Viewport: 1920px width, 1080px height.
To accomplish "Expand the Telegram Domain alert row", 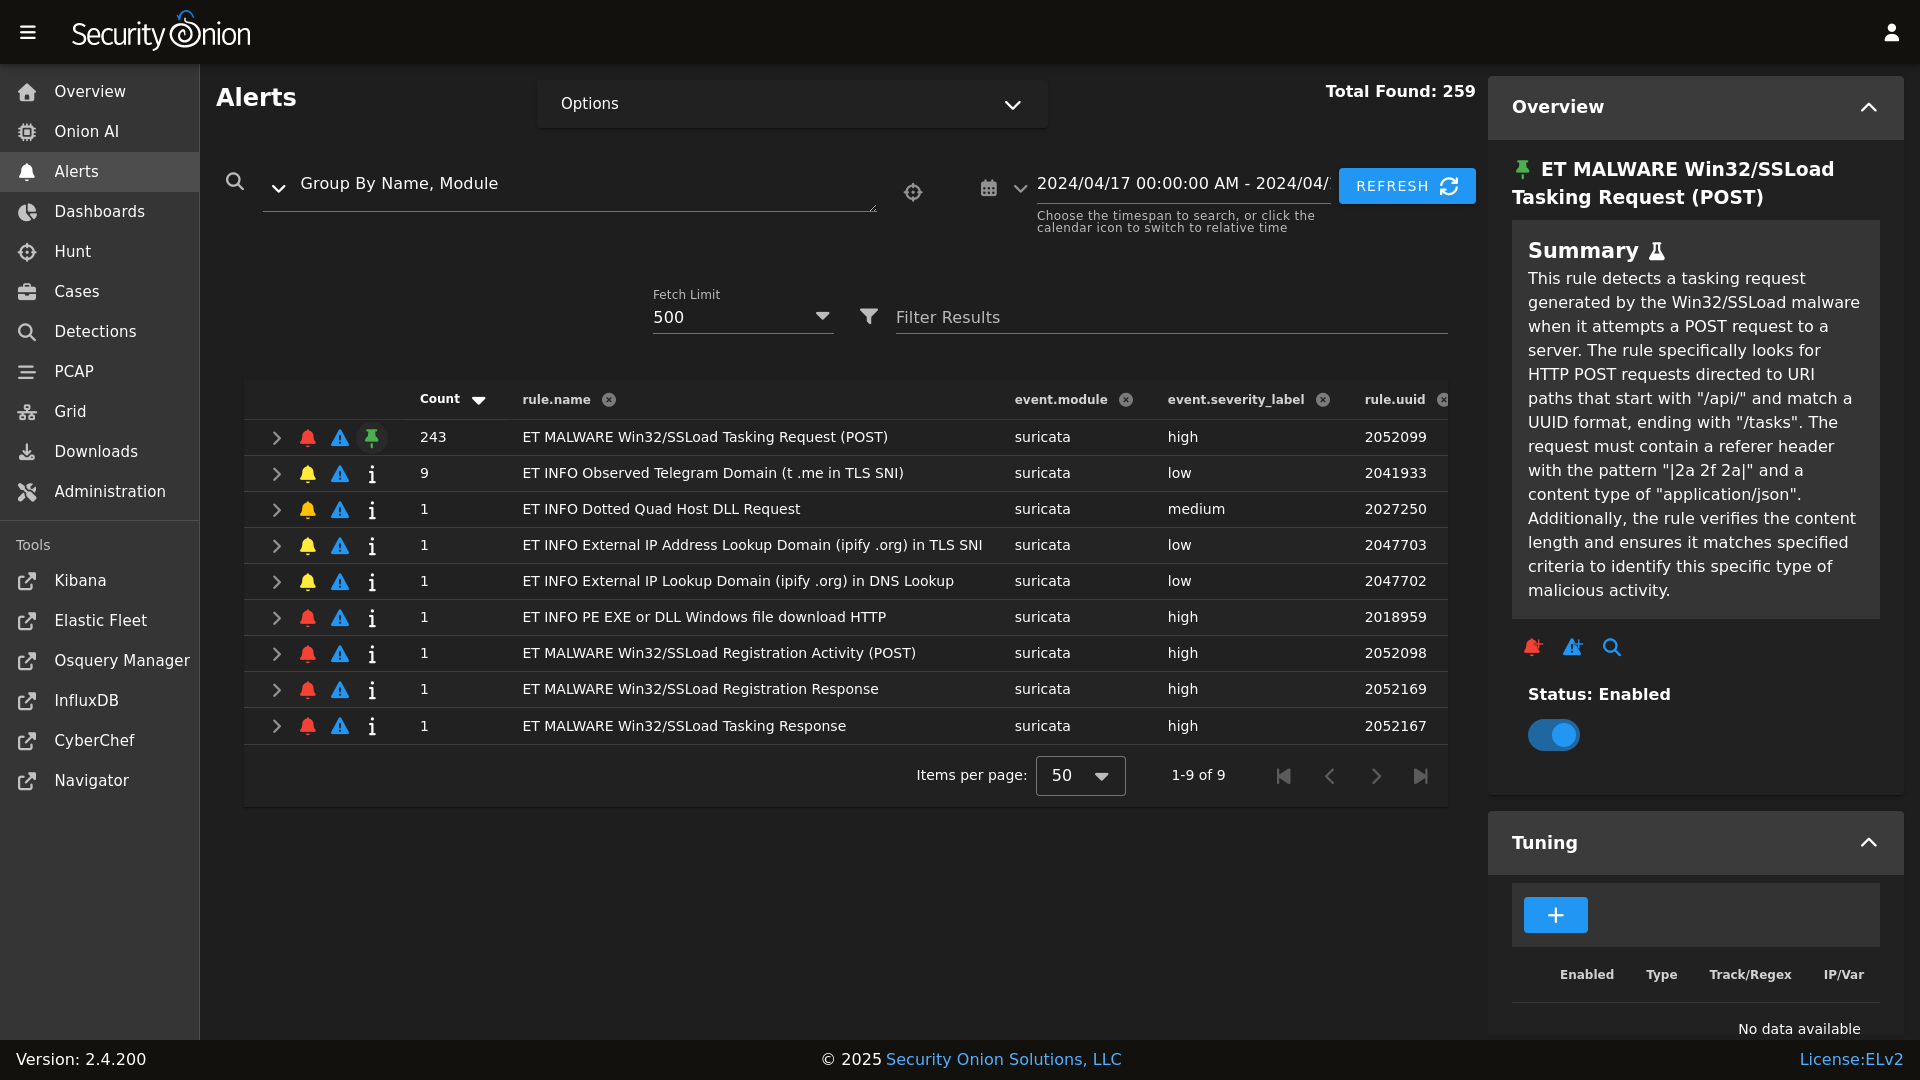I will 276,473.
